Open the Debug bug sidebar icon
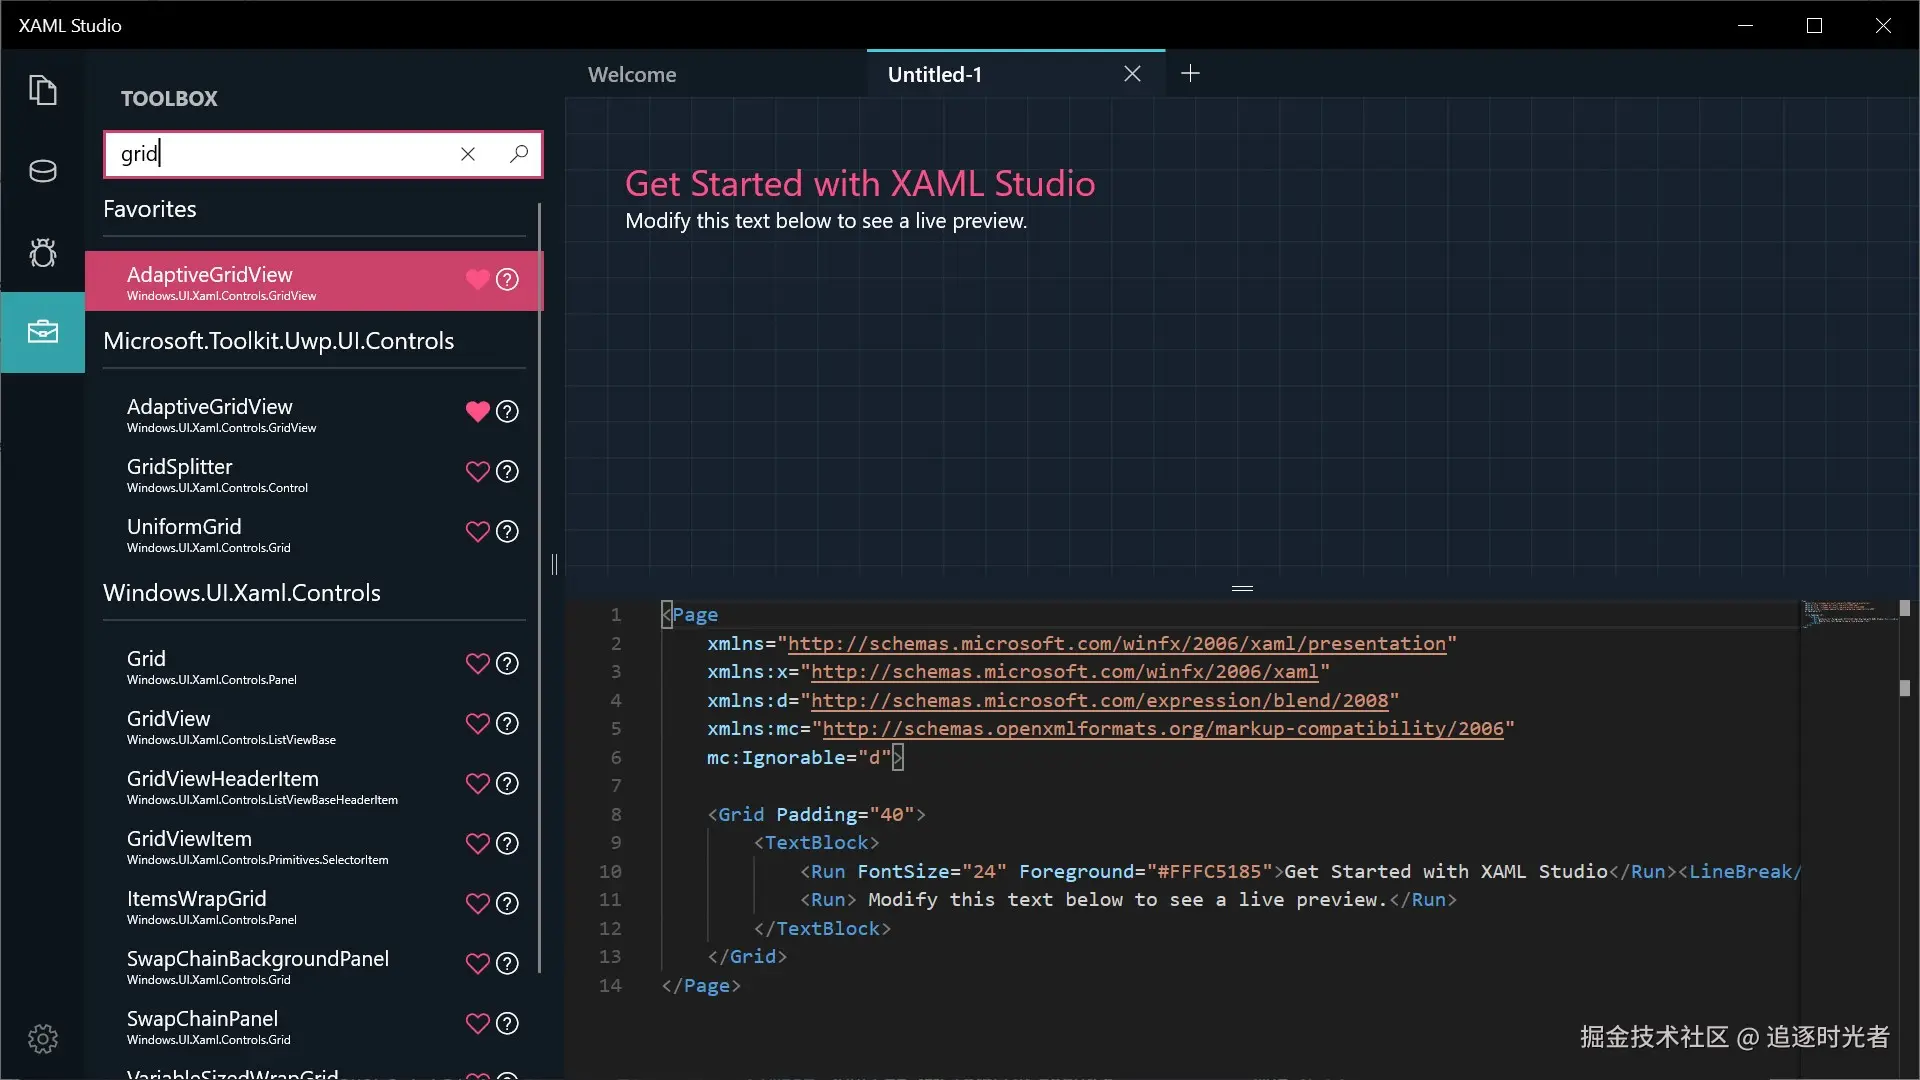Viewport: 1920px width, 1080px height. (42, 252)
